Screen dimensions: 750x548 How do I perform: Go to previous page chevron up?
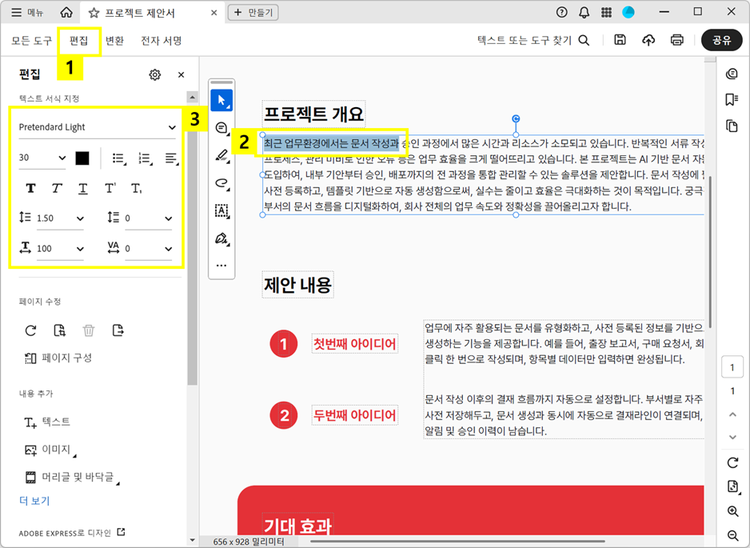tap(732, 415)
